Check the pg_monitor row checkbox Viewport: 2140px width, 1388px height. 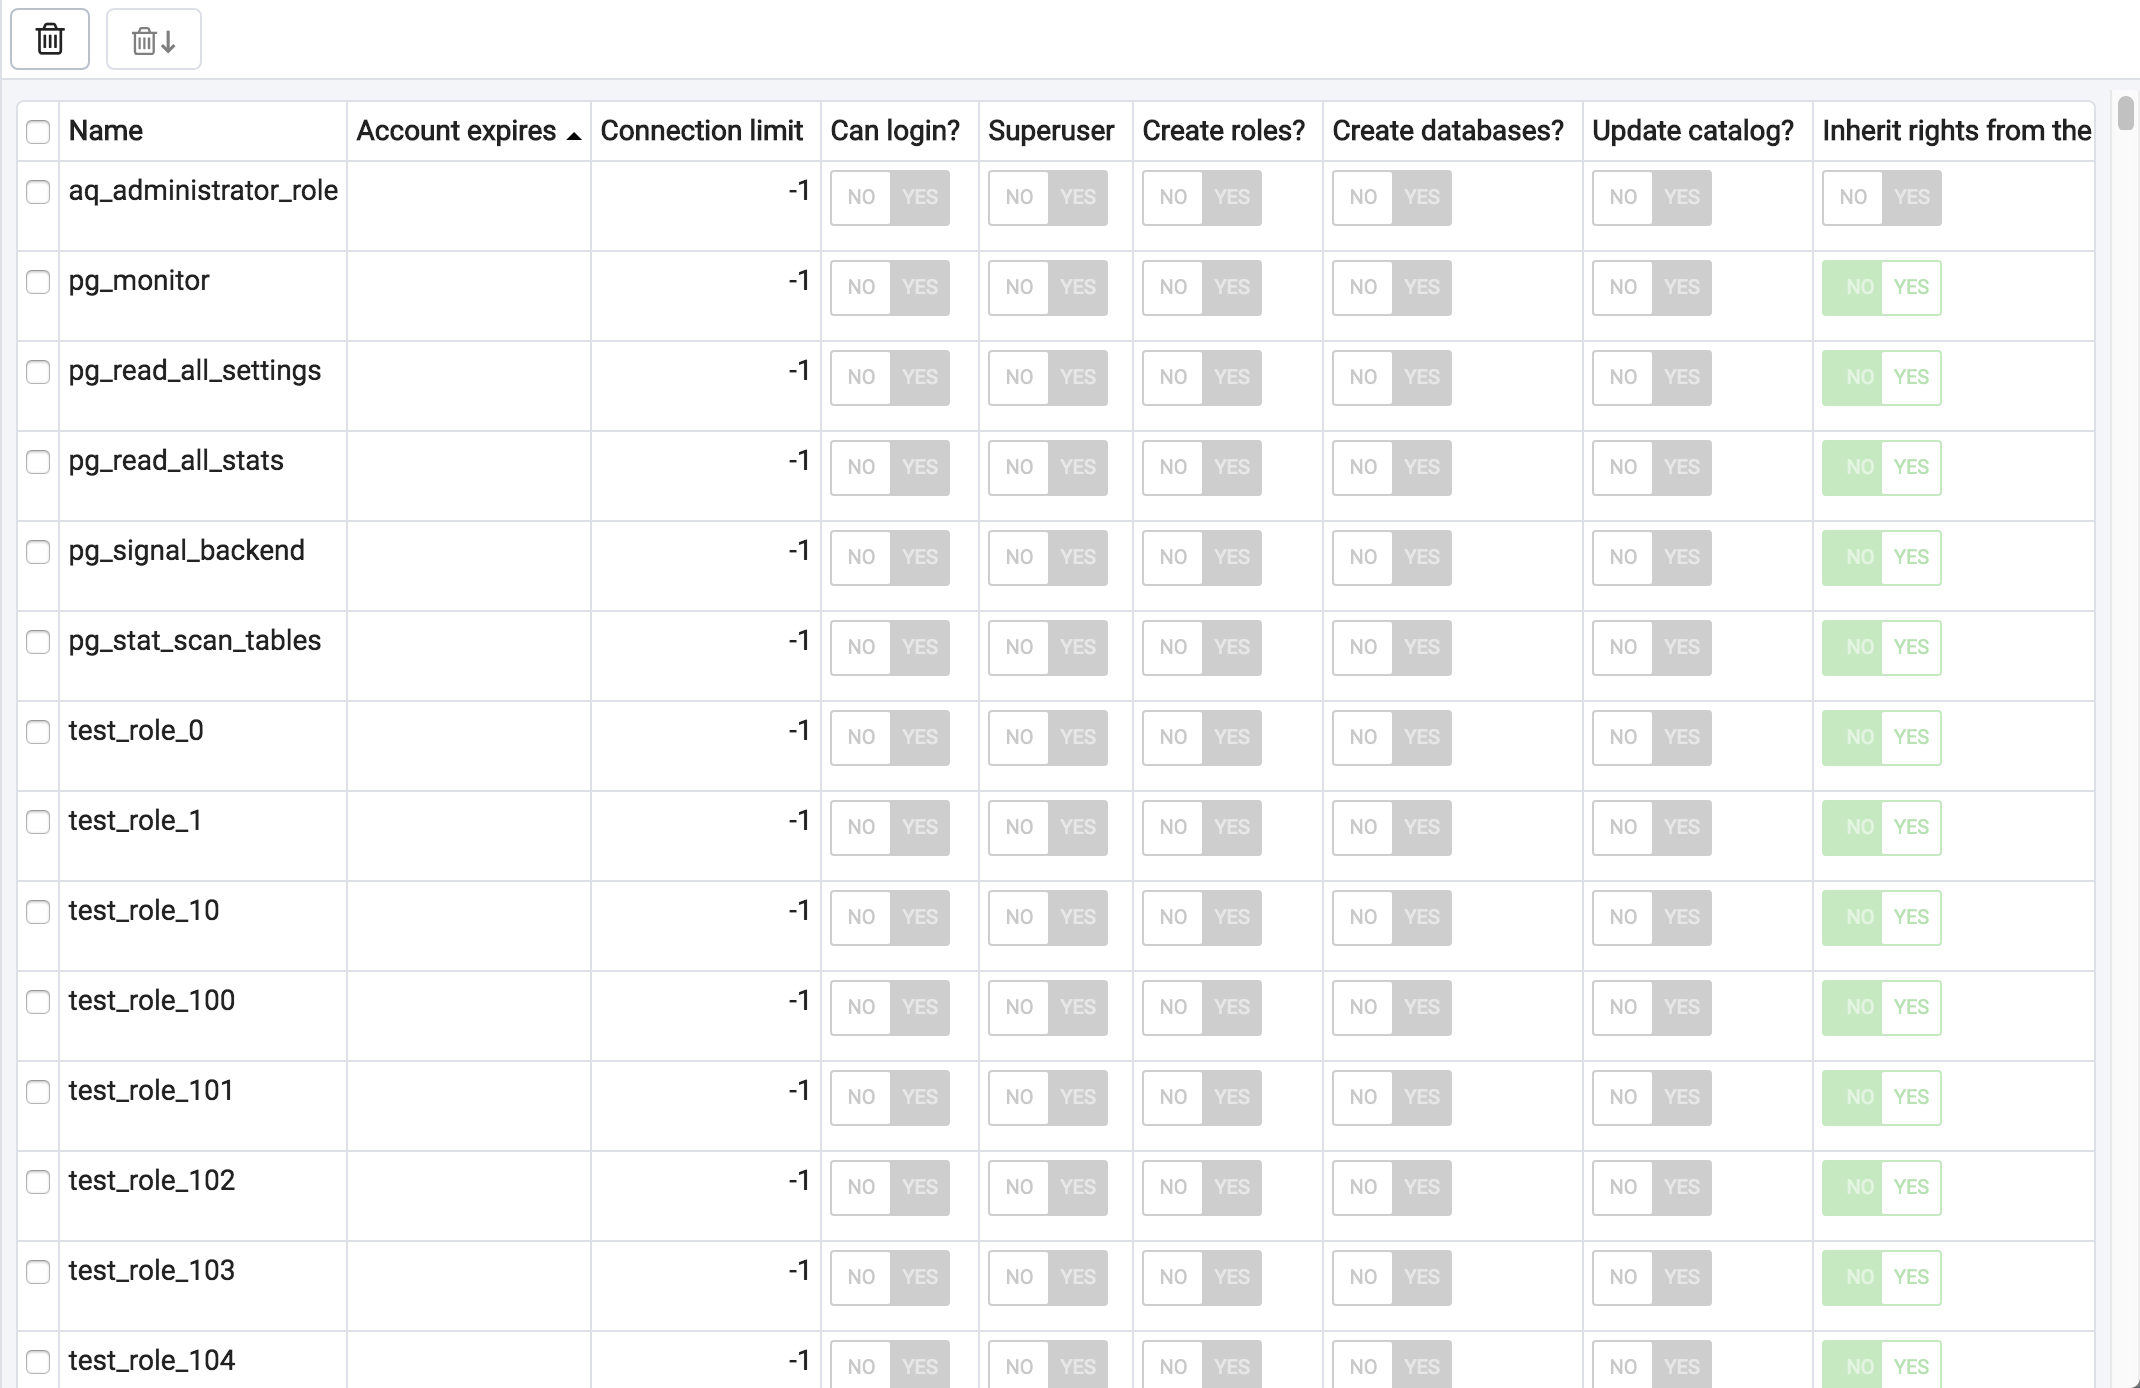click(x=38, y=282)
